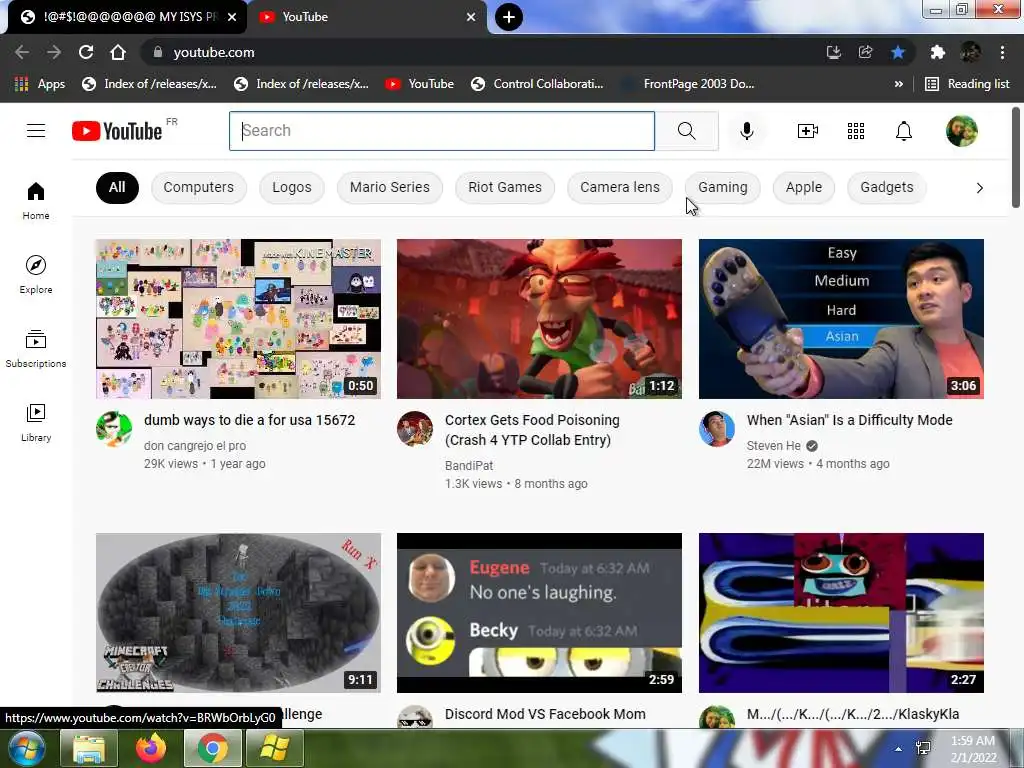Show more filter chips with right arrow
Screen dimensions: 1024x768
[979, 188]
